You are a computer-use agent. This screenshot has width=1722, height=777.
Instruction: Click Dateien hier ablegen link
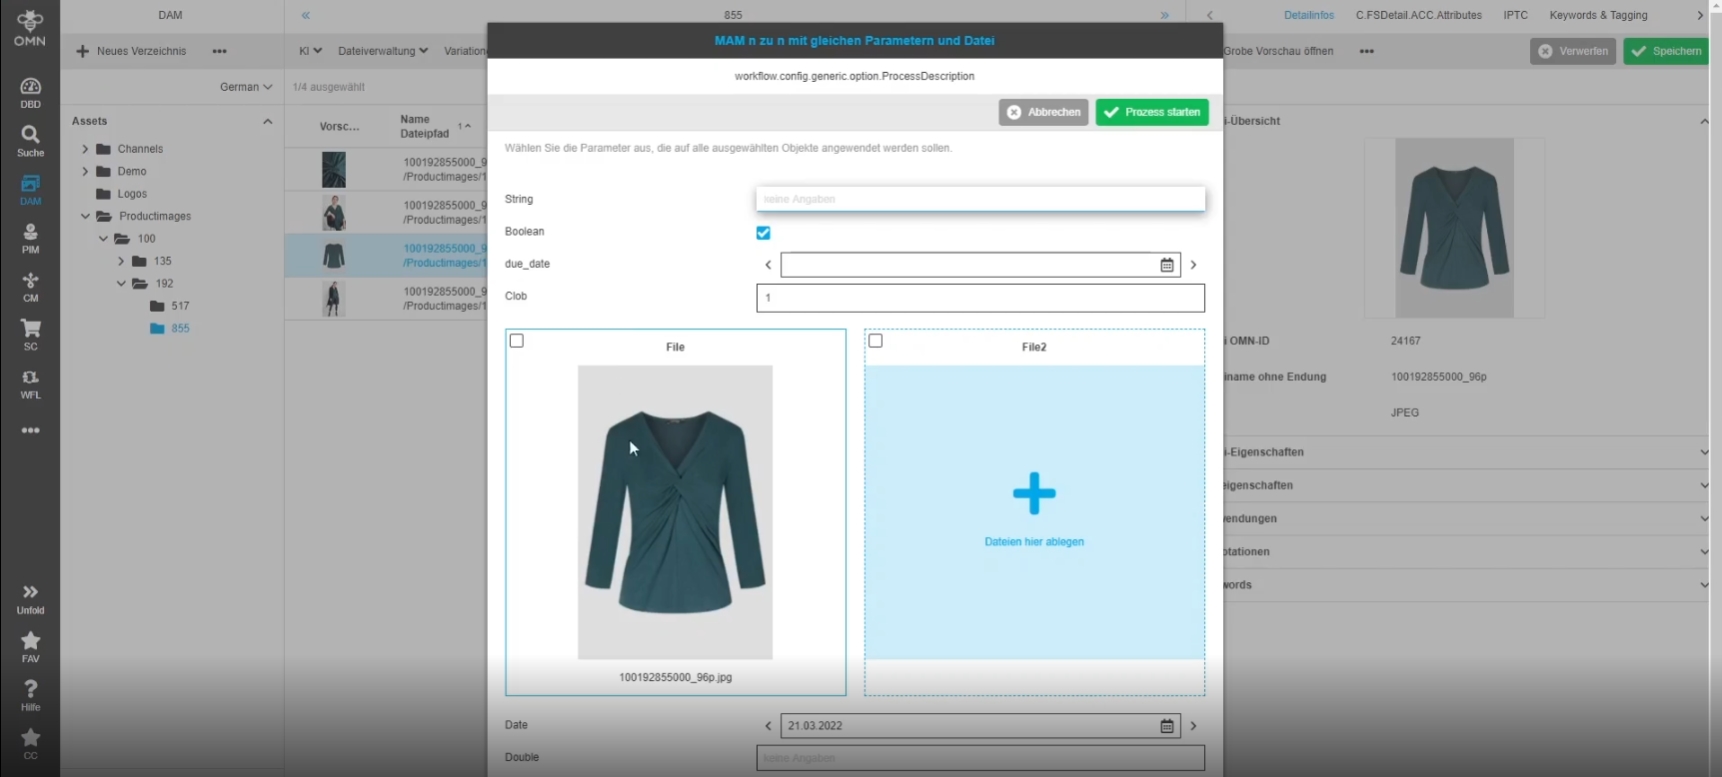click(x=1034, y=542)
